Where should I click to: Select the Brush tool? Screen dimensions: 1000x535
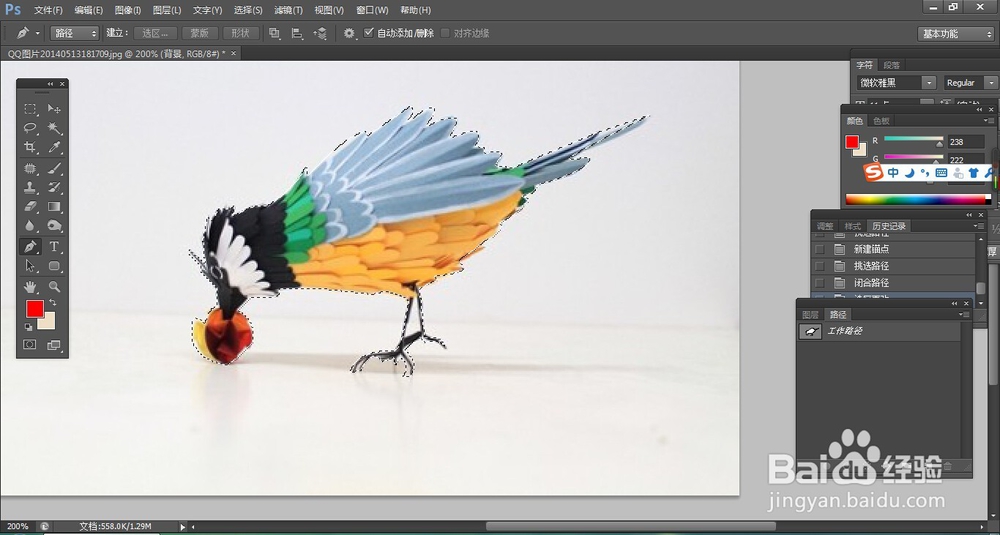click(x=54, y=168)
